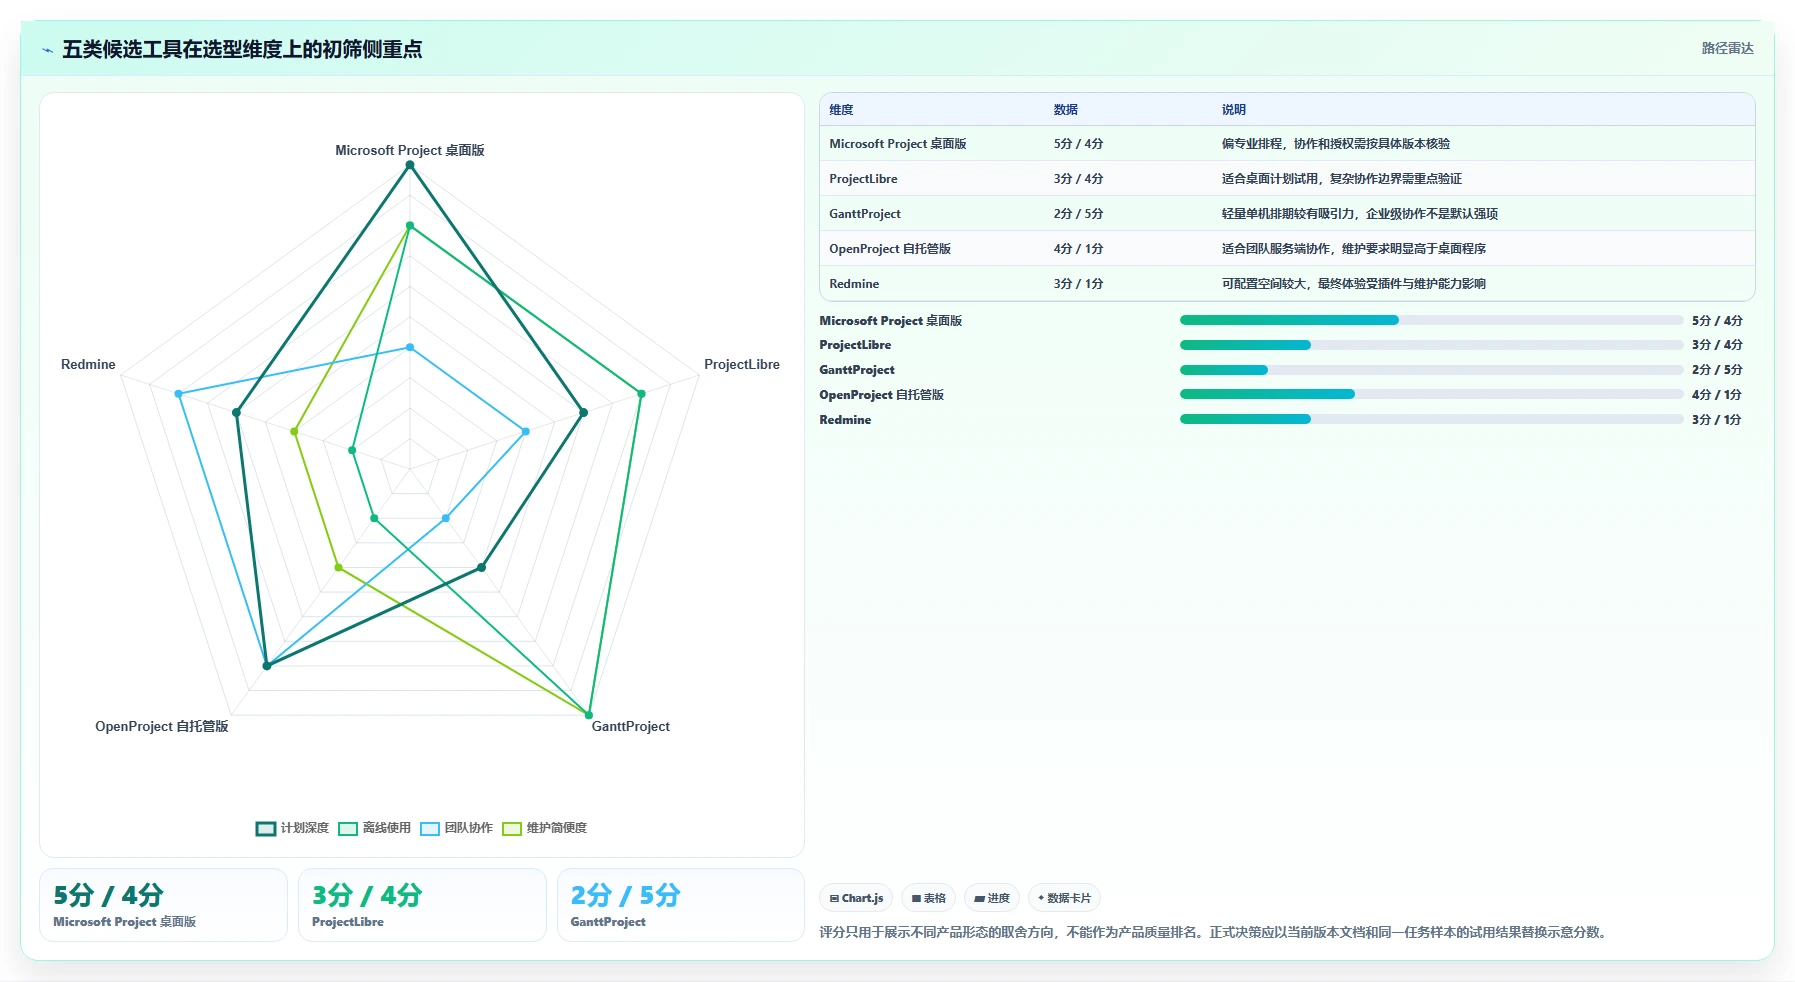Click the GanttProject progress bar
The width and height of the screenshot is (1795, 982).
tap(1431, 370)
